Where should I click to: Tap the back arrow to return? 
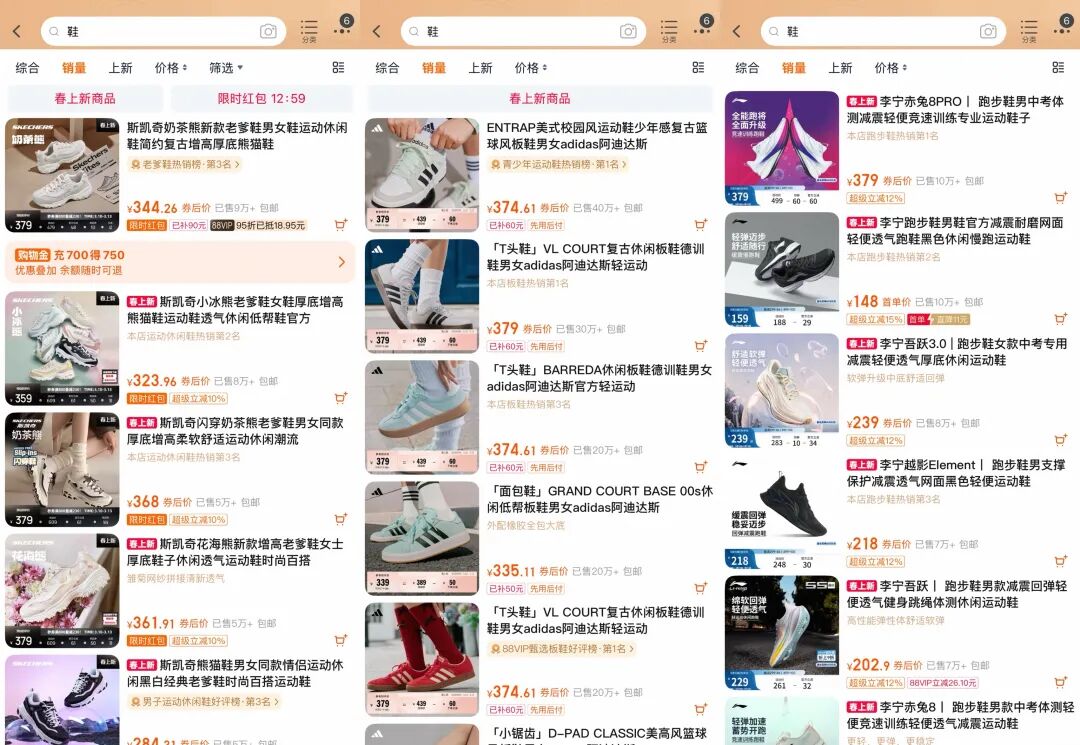click(x=16, y=31)
